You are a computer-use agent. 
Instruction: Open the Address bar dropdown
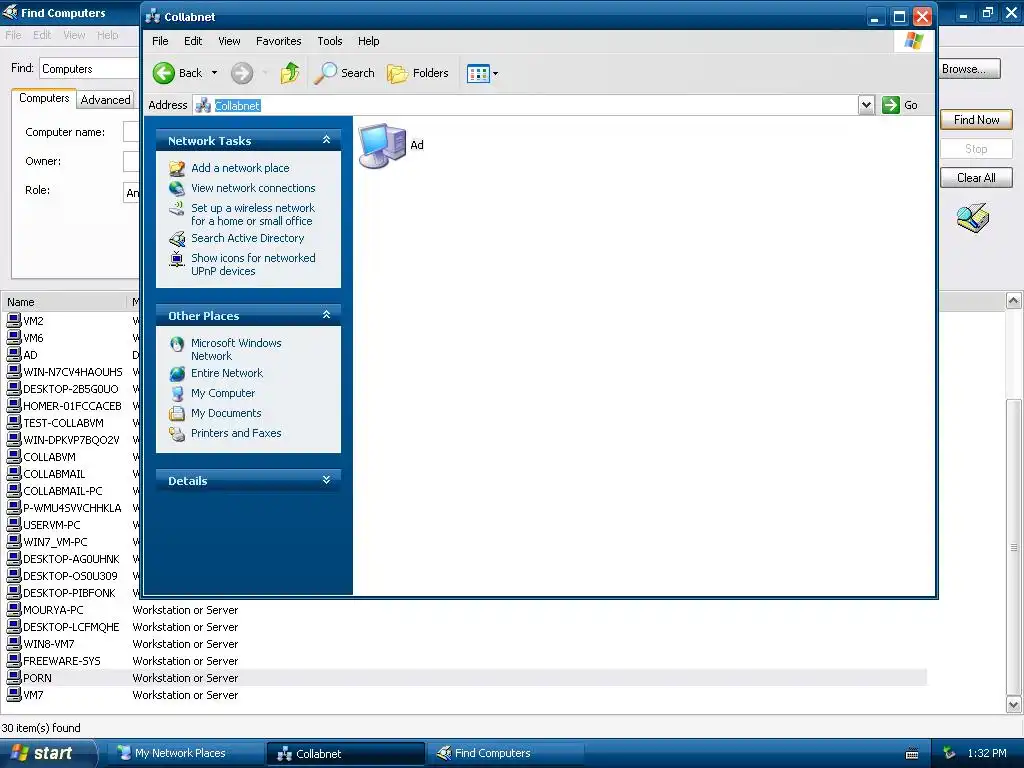866,105
